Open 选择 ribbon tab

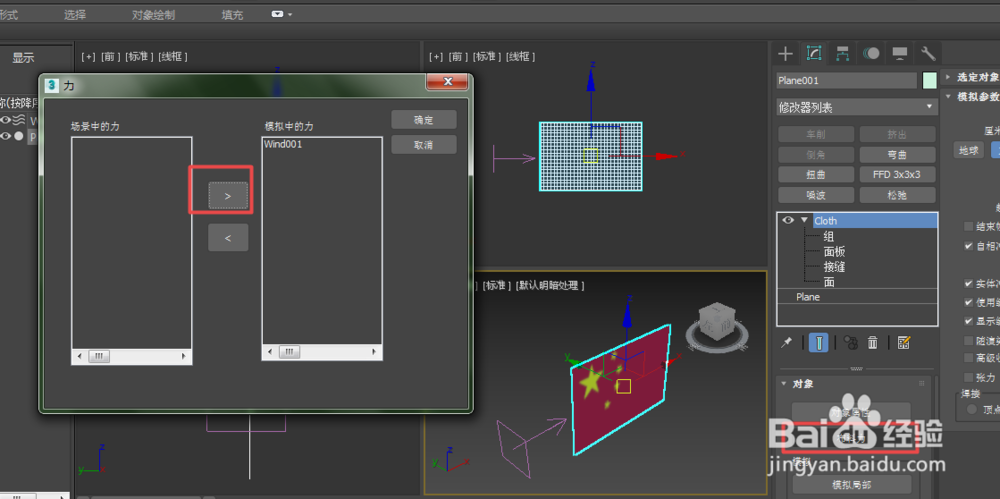(75, 15)
